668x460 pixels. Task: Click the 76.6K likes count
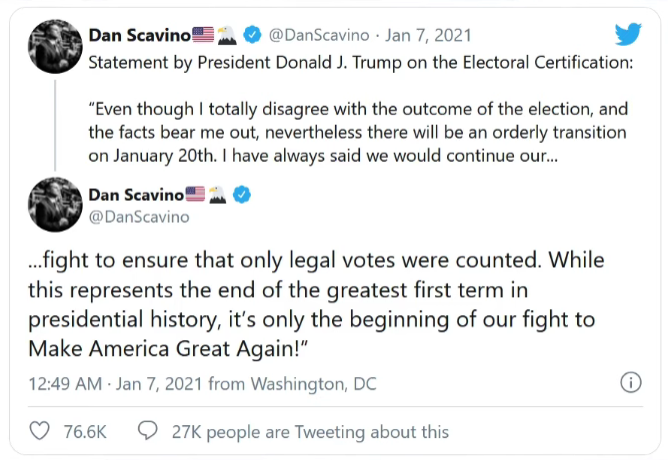pyautogui.click(x=85, y=431)
